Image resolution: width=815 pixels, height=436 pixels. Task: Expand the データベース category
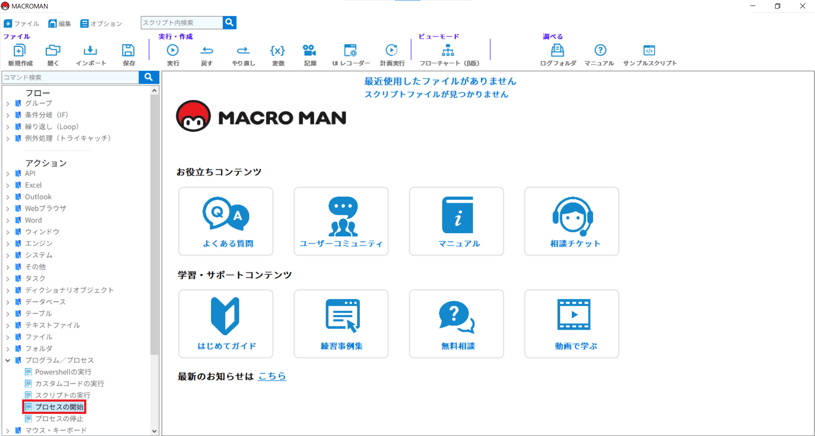[8, 302]
